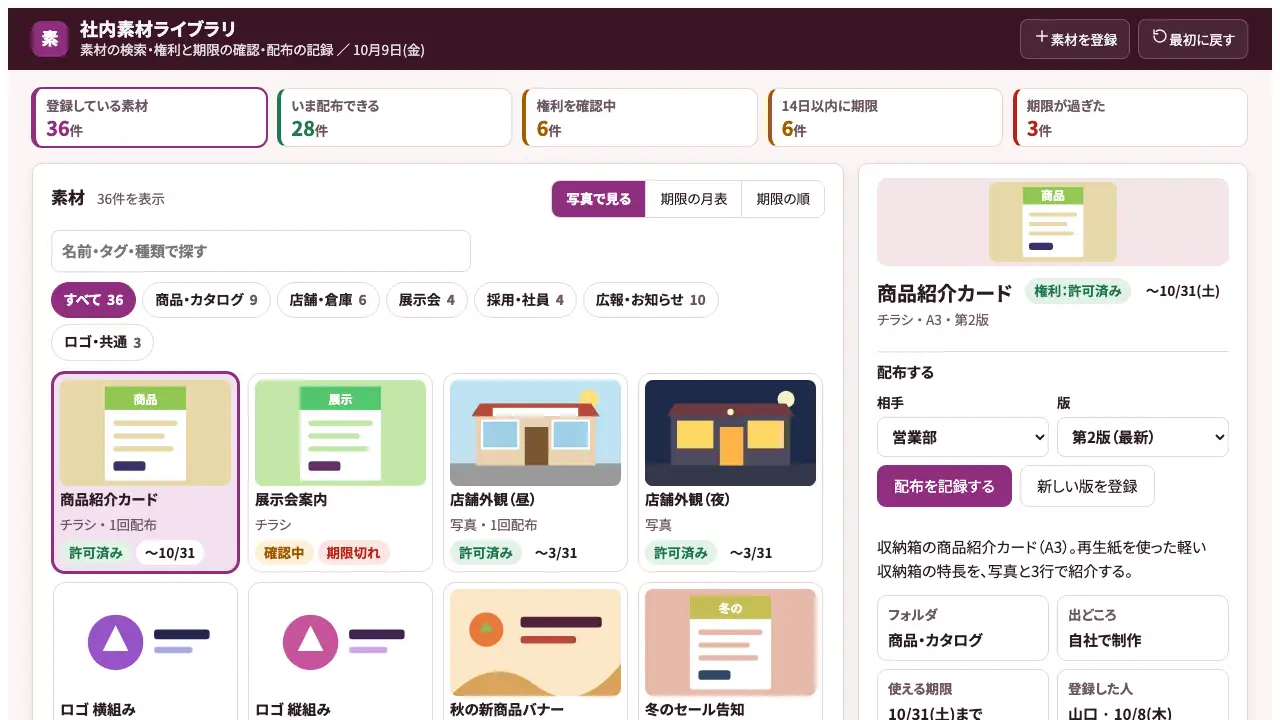Click 許可済み badge on 店舗外観(昼) card
This screenshot has height=720, width=1280.
pyautogui.click(x=486, y=552)
